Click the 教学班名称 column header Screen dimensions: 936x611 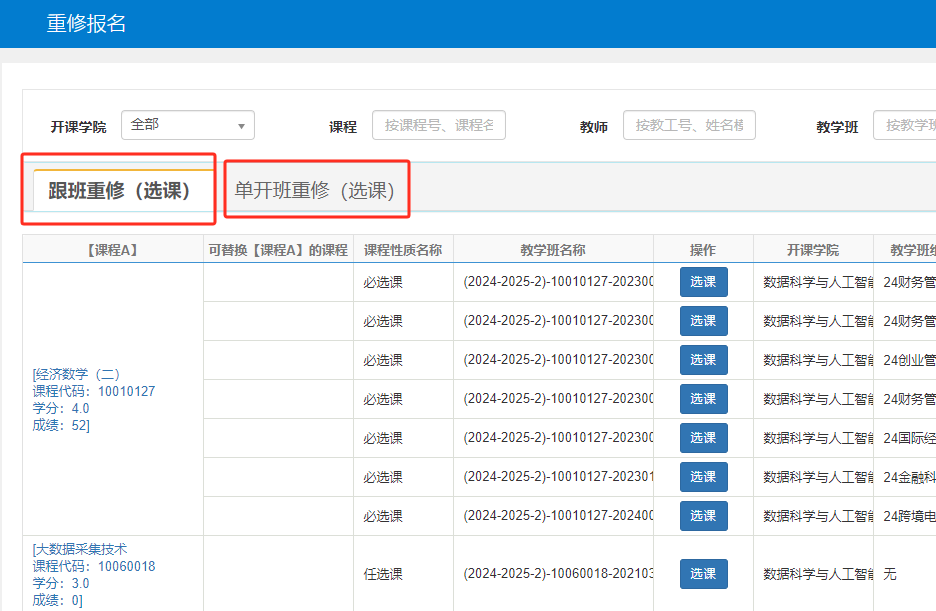pyautogui.click(x=553, y=250)
